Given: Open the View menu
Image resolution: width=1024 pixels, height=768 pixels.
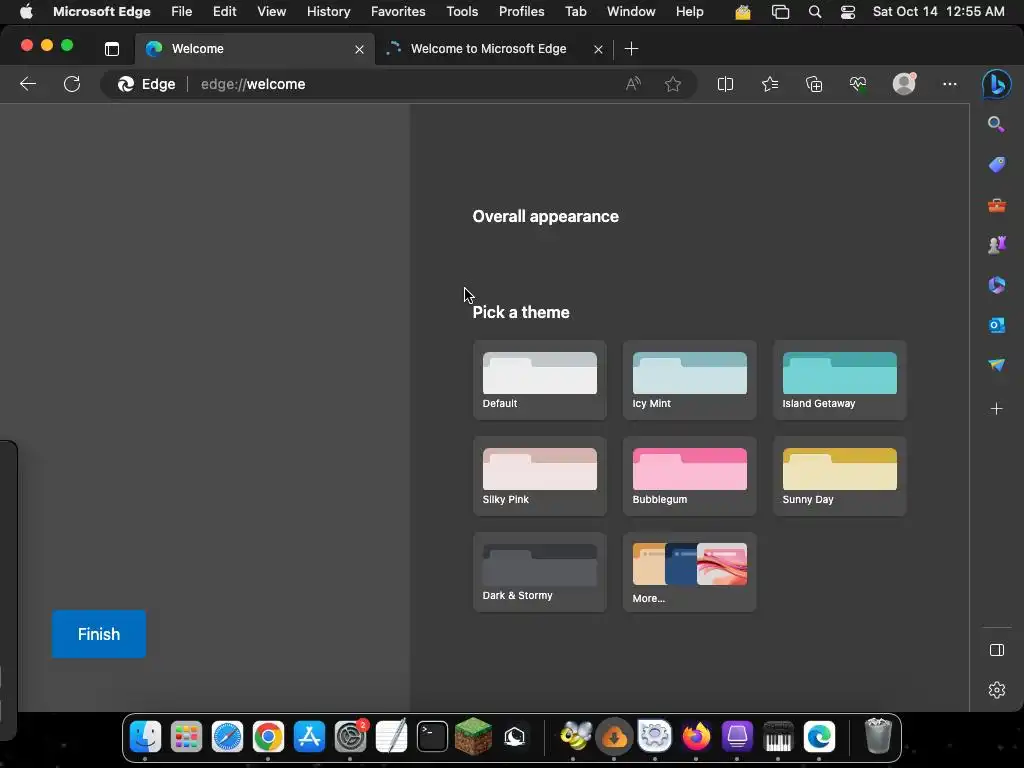Looking at the screenshot, I should [272, 12].
